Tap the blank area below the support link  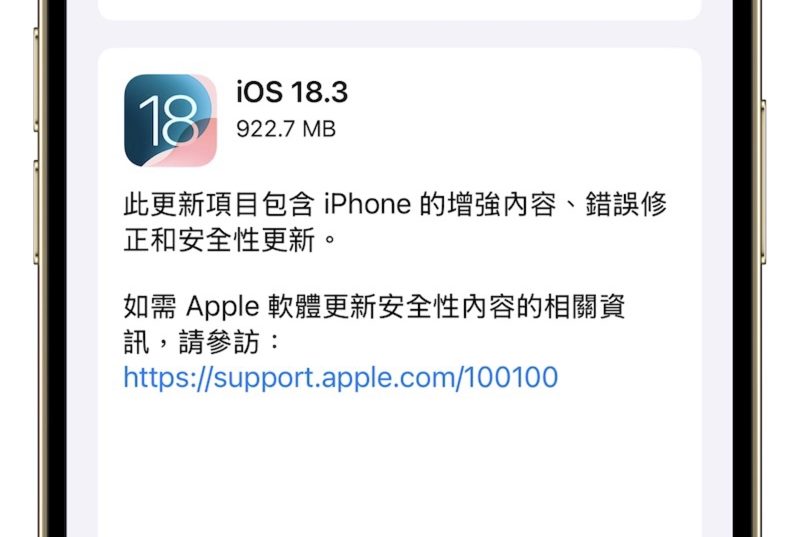(x=399, y=464)
